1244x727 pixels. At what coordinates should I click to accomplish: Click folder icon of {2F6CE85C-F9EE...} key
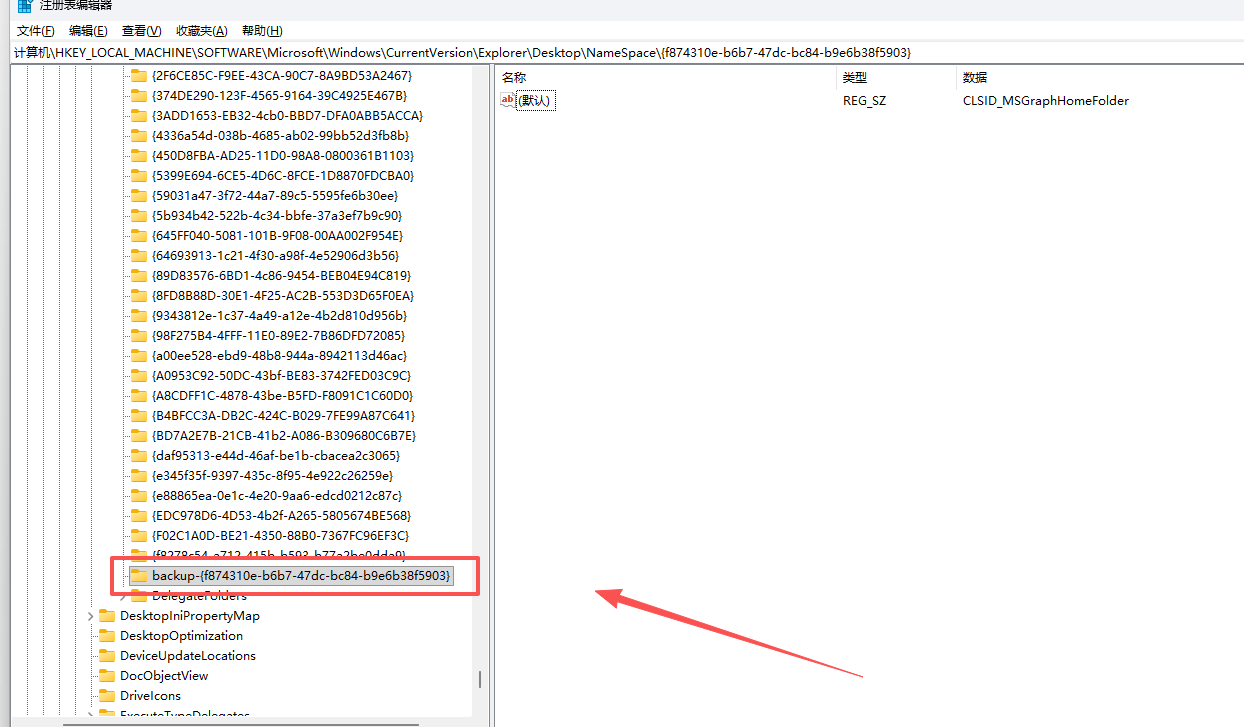click(x=139, y=76)
